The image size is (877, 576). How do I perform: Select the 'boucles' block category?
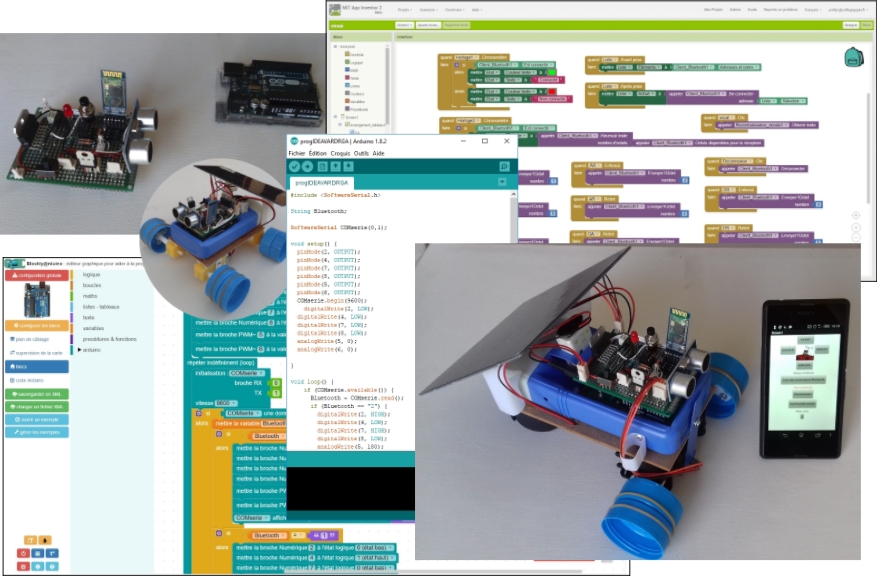pyautogui.click(x=92, y=285)
